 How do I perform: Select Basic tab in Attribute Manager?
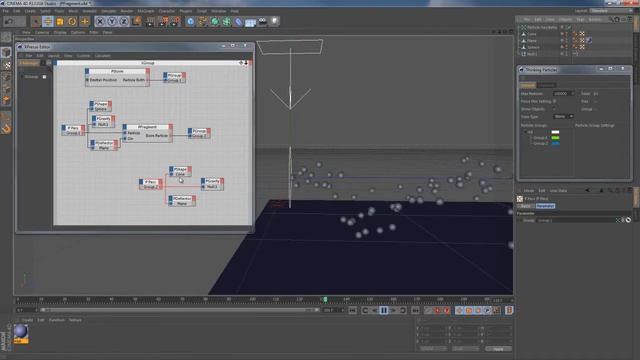coord(526,206)
